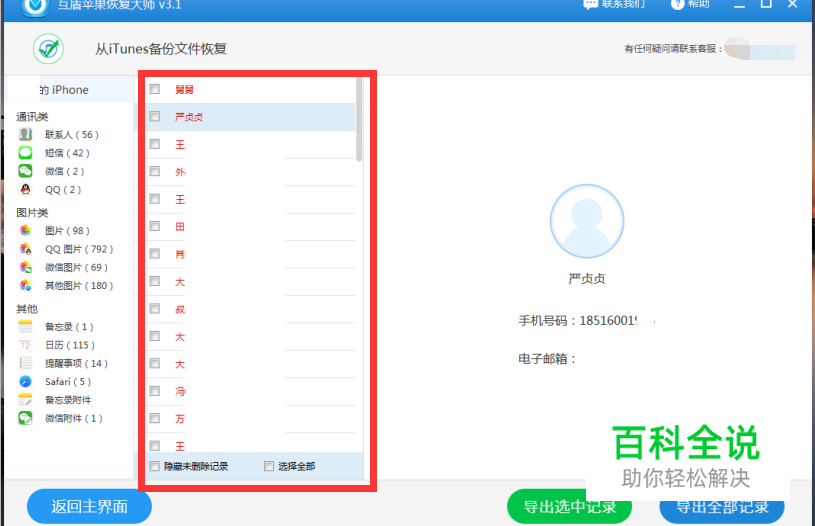
Task: Open the Calendar icon (日历 115)
Action: [x=25, y=345]
